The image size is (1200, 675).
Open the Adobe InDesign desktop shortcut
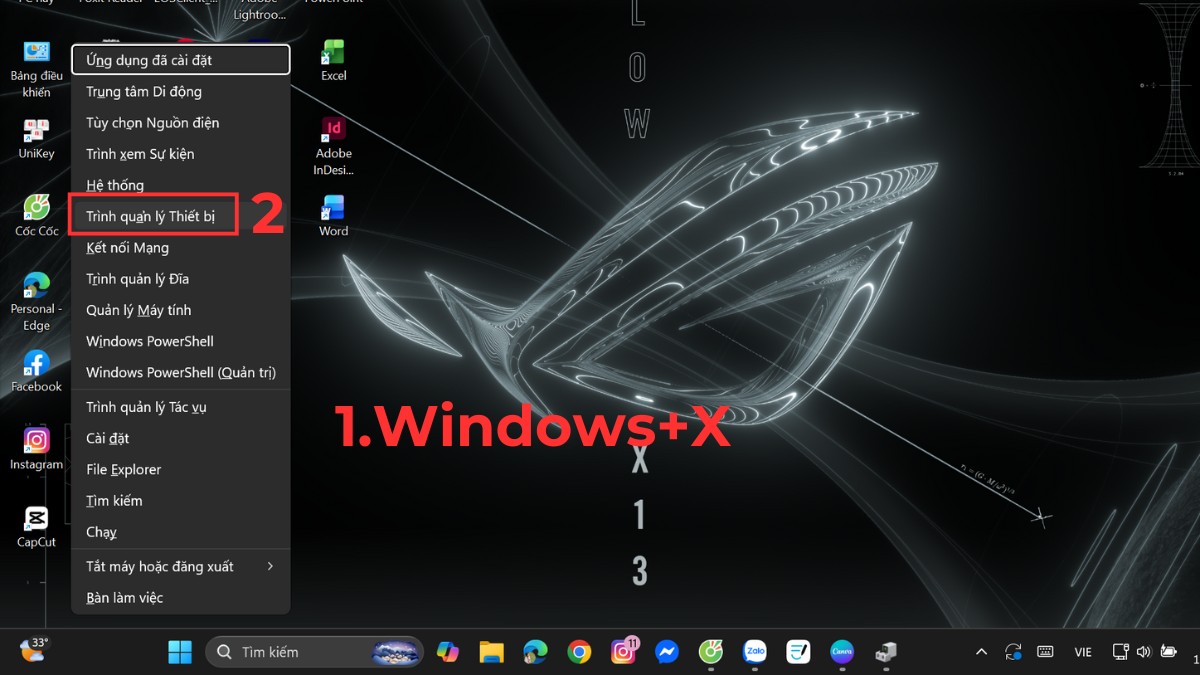click(x=333, y=146)
